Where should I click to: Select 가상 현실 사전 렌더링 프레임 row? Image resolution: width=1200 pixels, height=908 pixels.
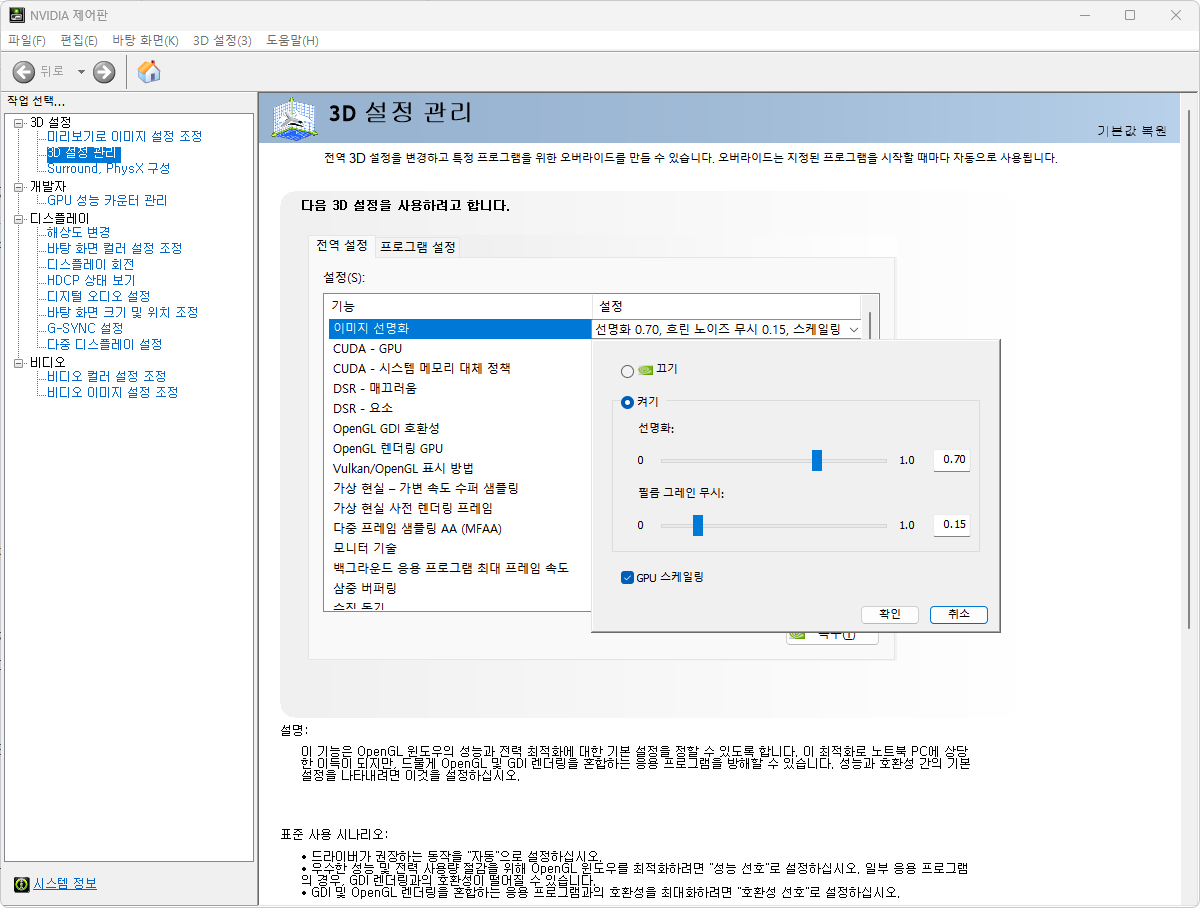(461, 509)
